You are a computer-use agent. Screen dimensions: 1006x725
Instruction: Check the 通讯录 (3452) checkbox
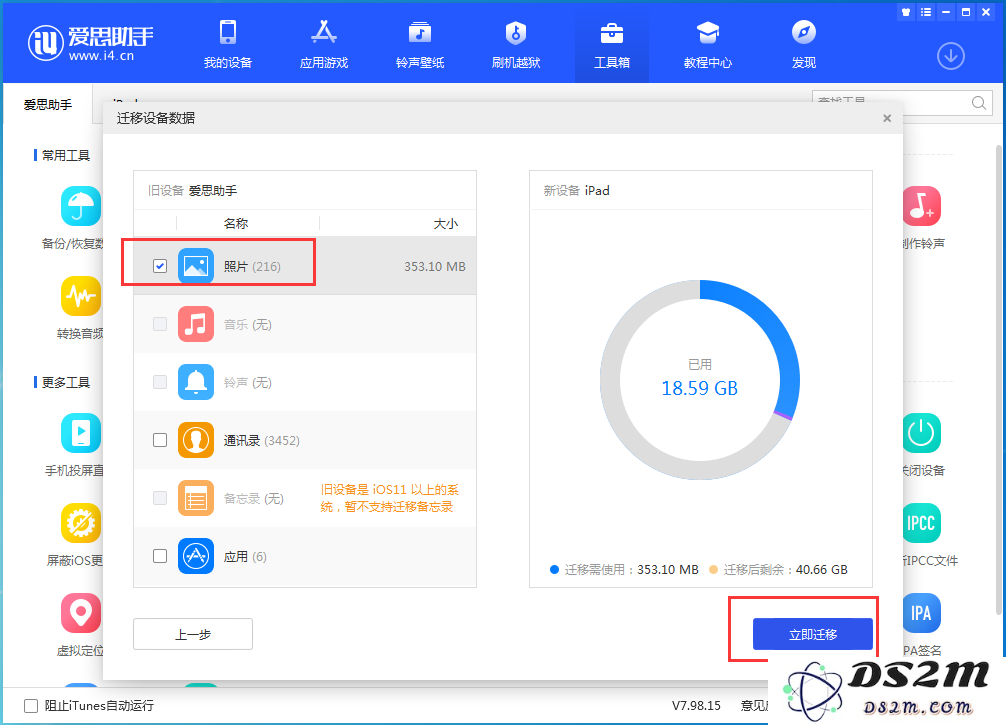click(160, 440)
